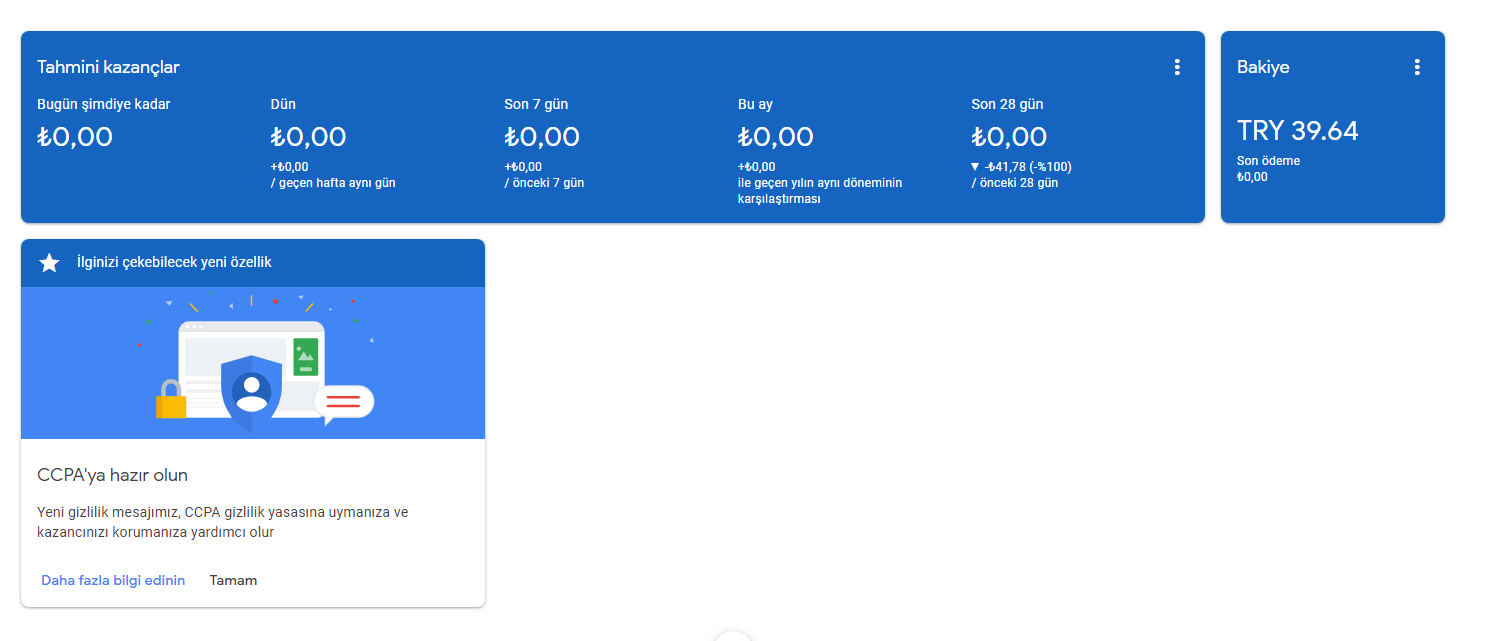
Task: Click the Dün earnings amount
Action: coord(308,136)
